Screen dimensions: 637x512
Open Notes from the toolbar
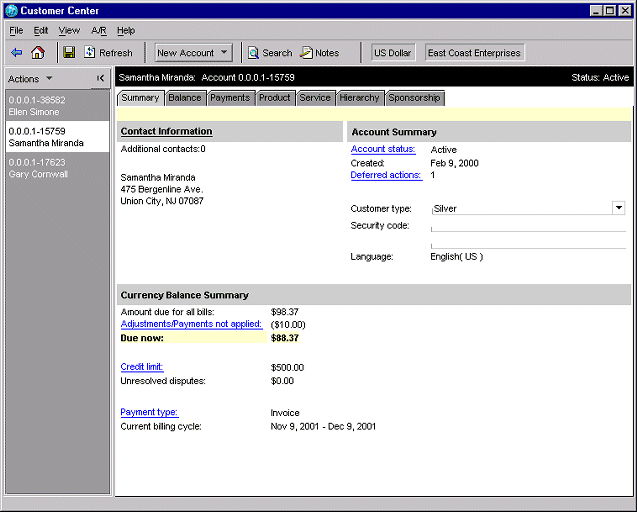tap(320, 53)
